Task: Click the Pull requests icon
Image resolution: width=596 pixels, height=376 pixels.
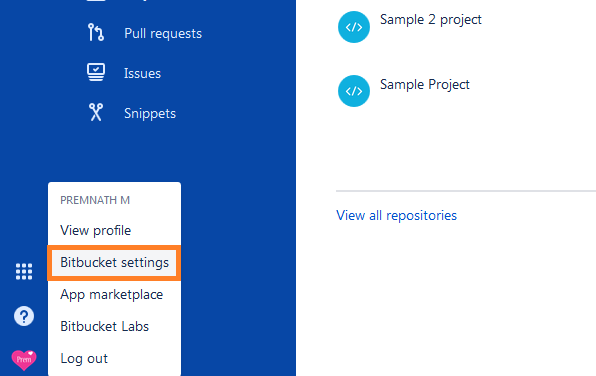Action: point(96,32)
